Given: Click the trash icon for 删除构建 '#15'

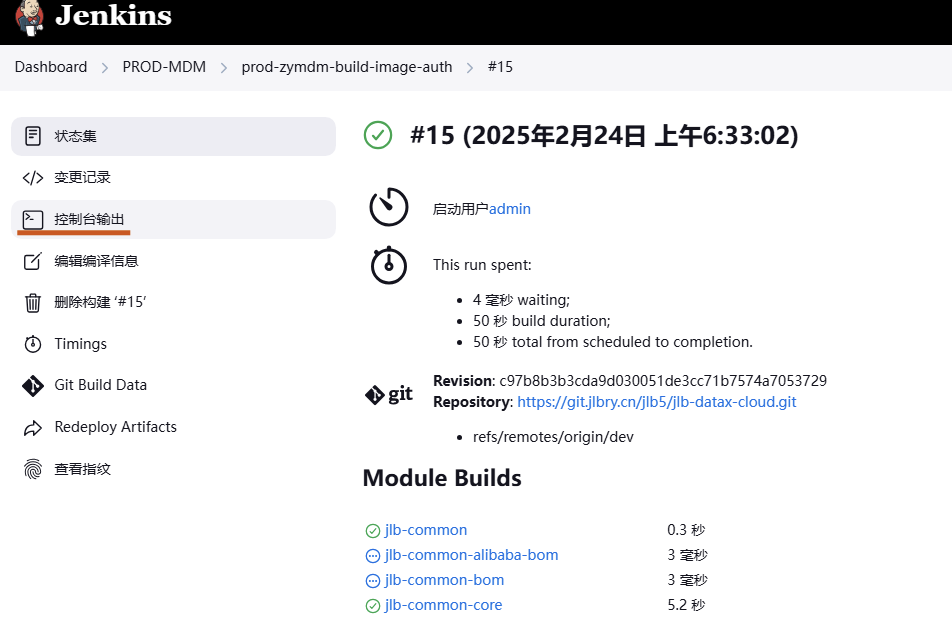Looking at the screenshot, I should click(x=33, y=302).
